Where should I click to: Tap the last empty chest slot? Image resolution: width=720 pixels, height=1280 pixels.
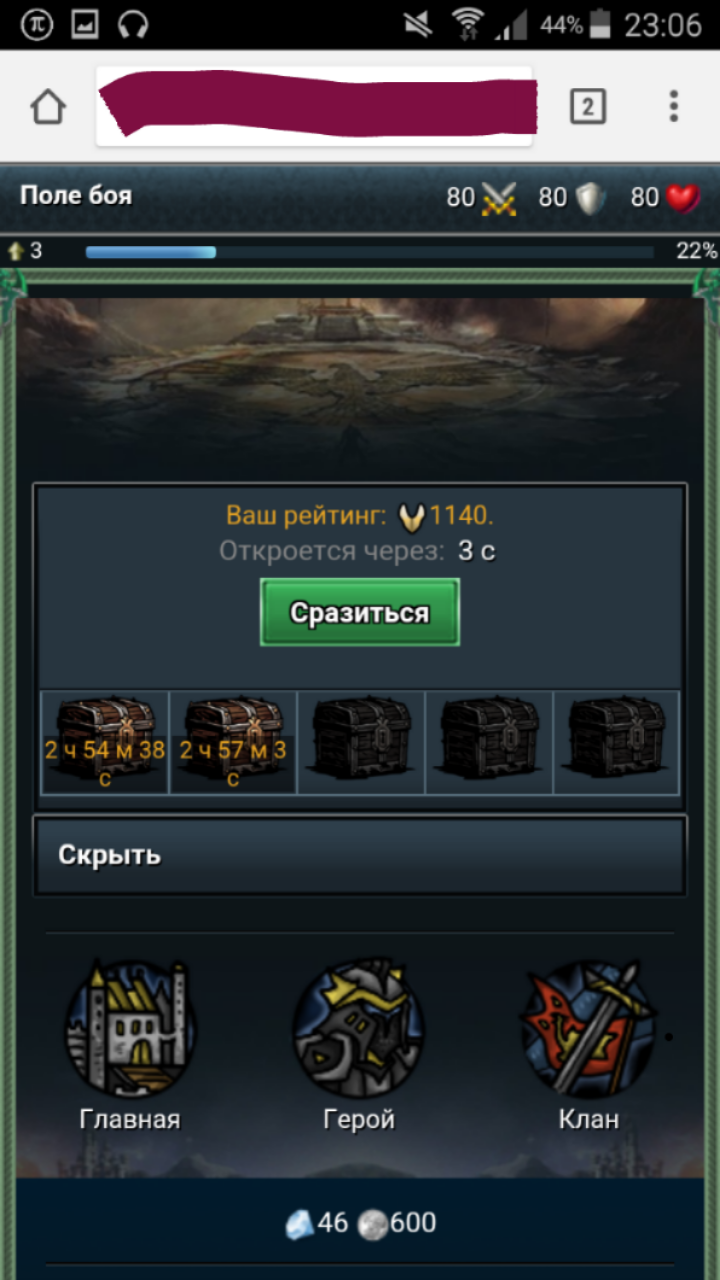click(x=616, y=742)
